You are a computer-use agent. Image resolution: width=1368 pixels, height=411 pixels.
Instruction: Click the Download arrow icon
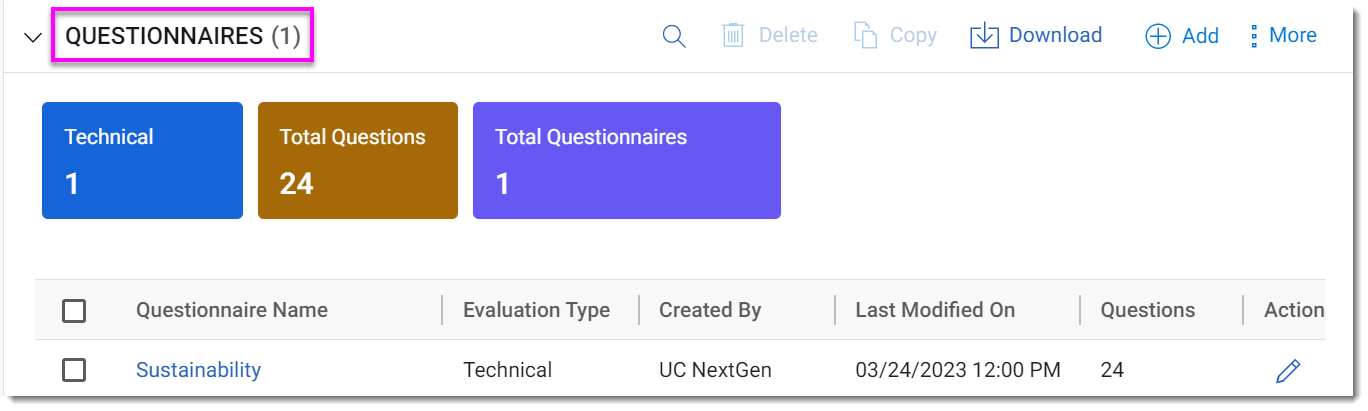(985, 36)
